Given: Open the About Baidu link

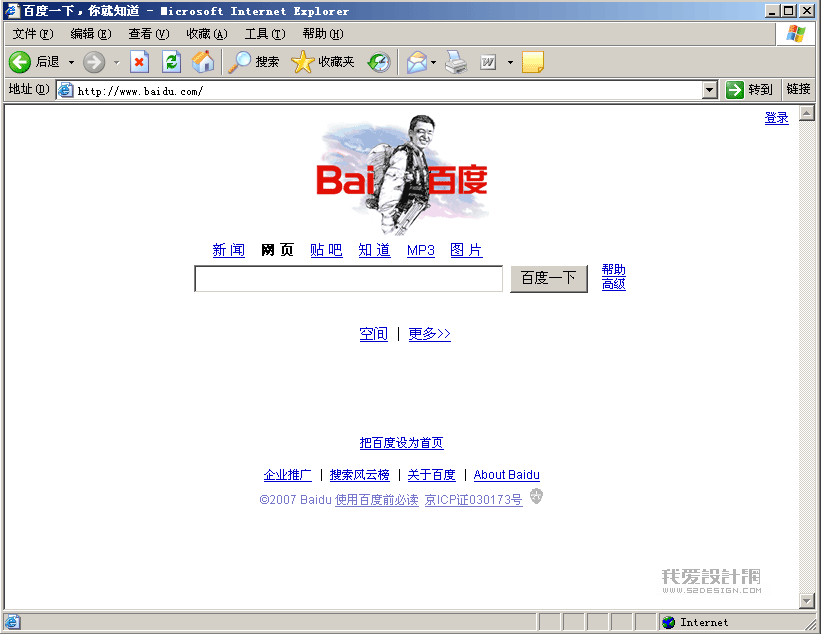Looking at the screenshot, I should point(506,475).
